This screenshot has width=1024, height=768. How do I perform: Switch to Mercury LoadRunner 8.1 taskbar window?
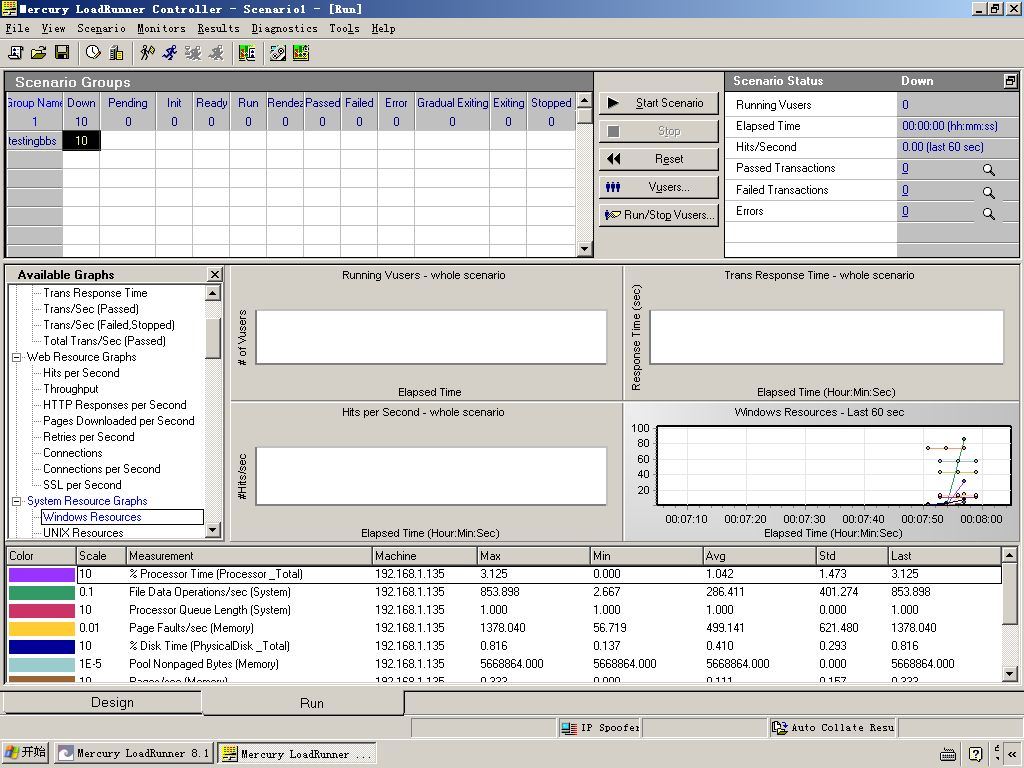[x=133, y=753]
